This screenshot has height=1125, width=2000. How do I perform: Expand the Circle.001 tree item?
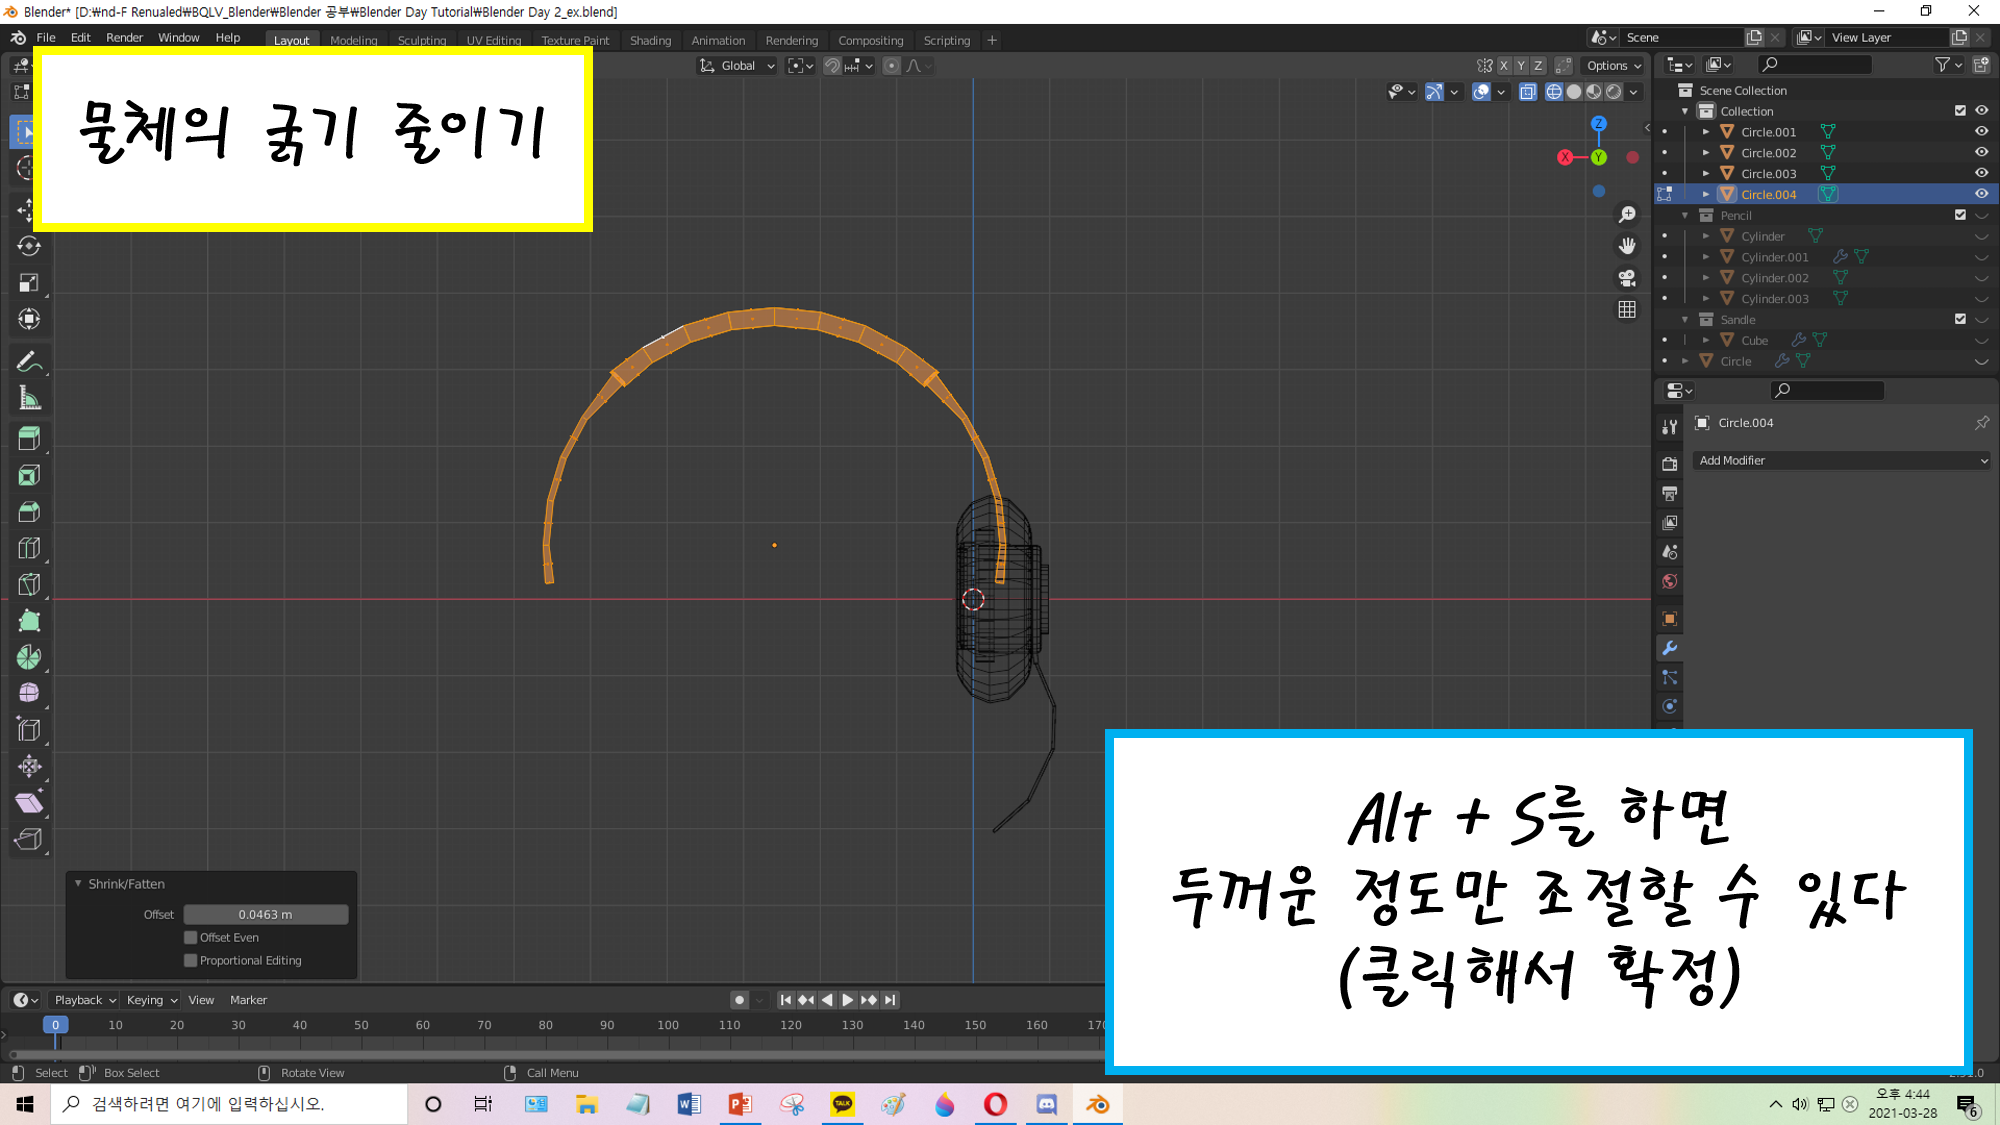(1706, 132)
